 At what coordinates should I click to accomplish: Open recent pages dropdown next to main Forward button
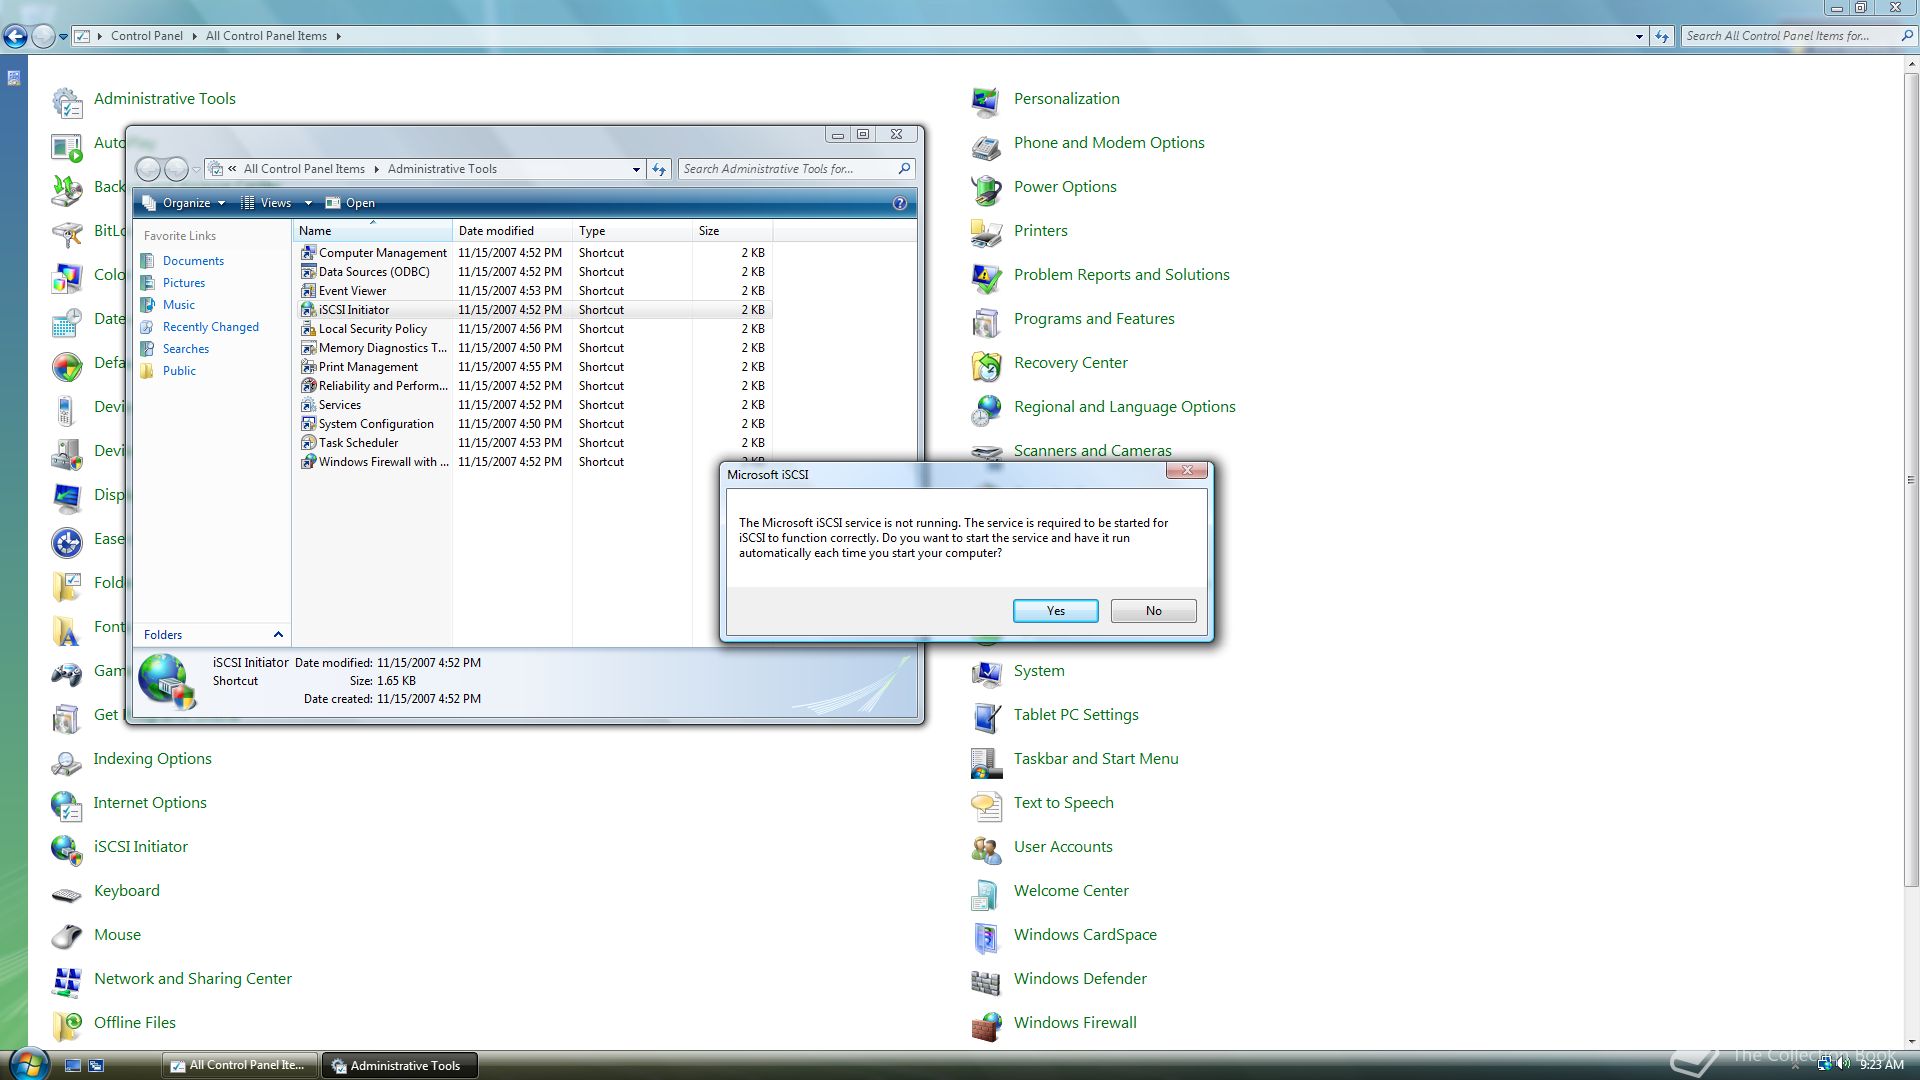[63, 36]
